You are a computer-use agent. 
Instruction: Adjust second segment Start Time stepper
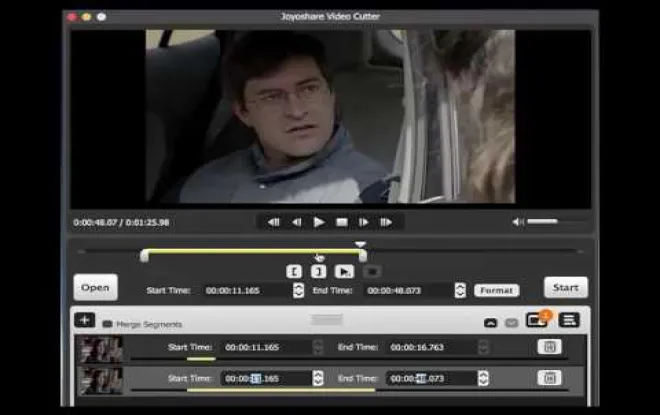click(x=318, y=378)
